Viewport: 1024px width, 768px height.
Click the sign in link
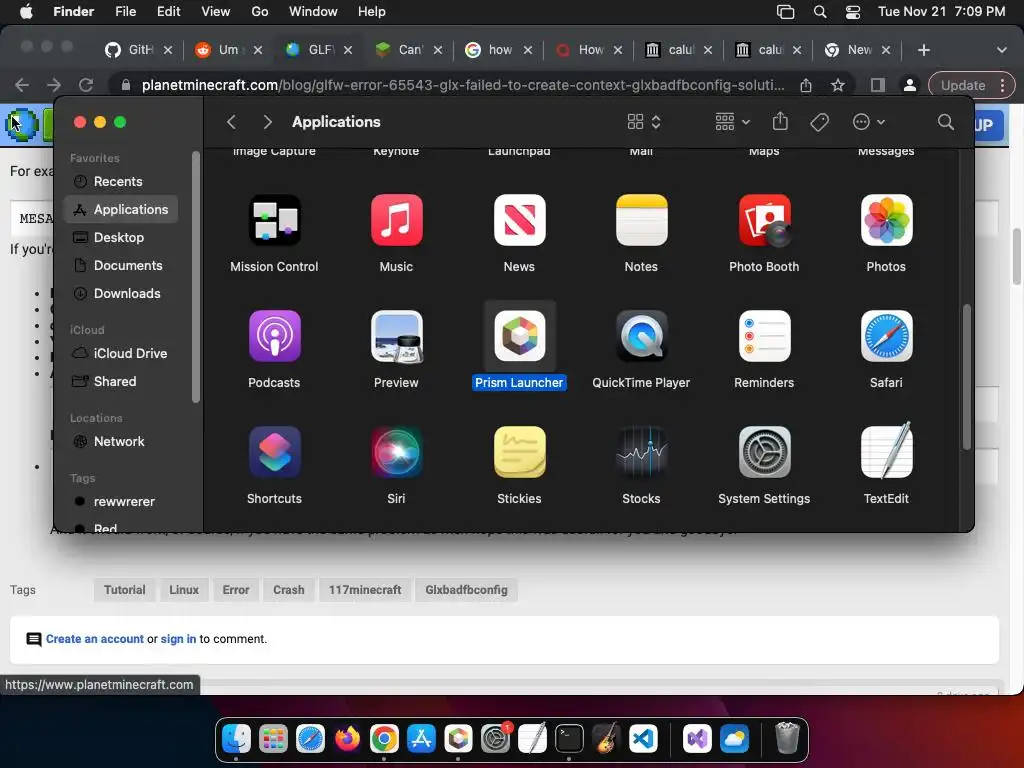click(x=178, y=639)
